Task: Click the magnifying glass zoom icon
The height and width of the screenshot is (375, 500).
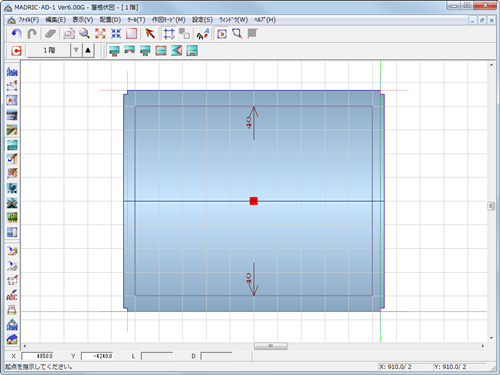Action: tap(85, 34)
